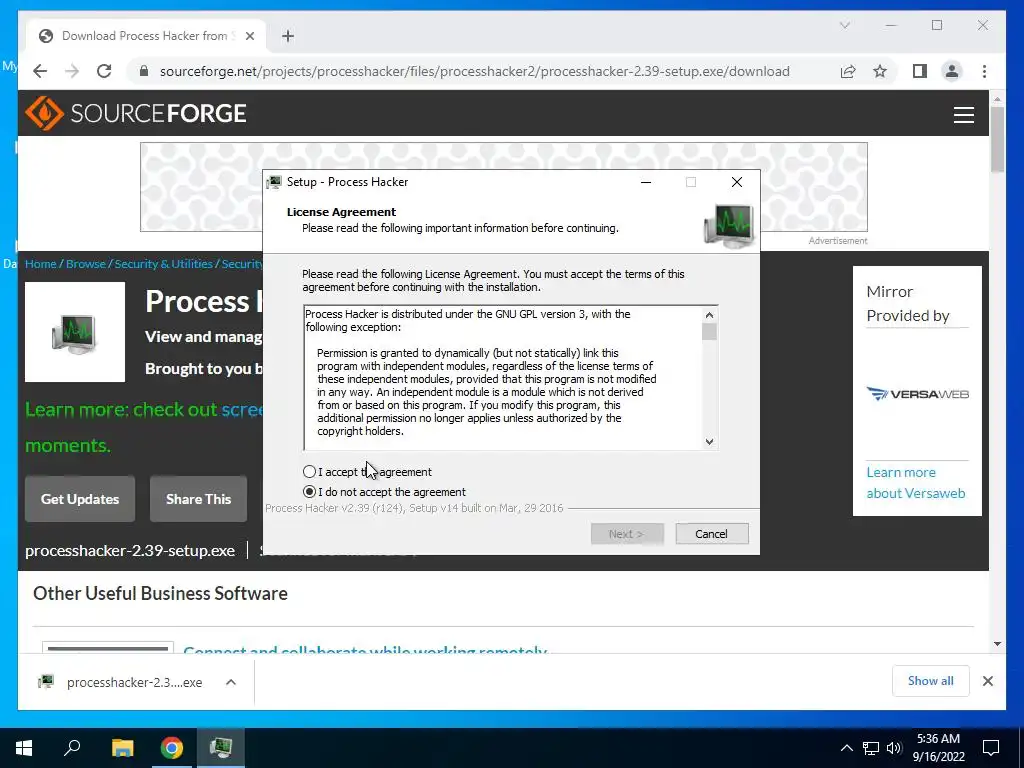This screenshot has width=1024, height=768.
Task: Click Show all downloads button
Action: pyautogui.click(x=930, y=680)
